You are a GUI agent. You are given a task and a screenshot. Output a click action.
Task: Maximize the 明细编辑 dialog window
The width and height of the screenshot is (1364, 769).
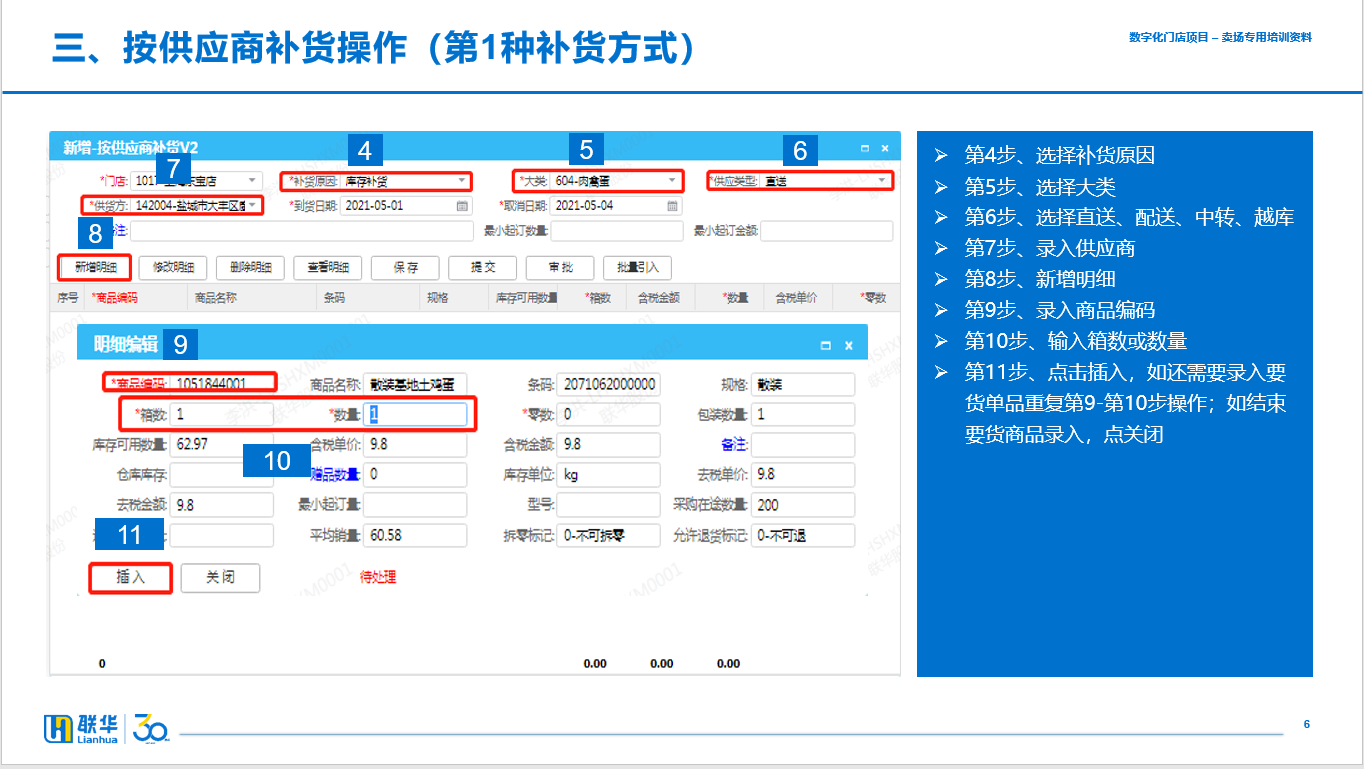pyautogui.click(x=825, y=345)
